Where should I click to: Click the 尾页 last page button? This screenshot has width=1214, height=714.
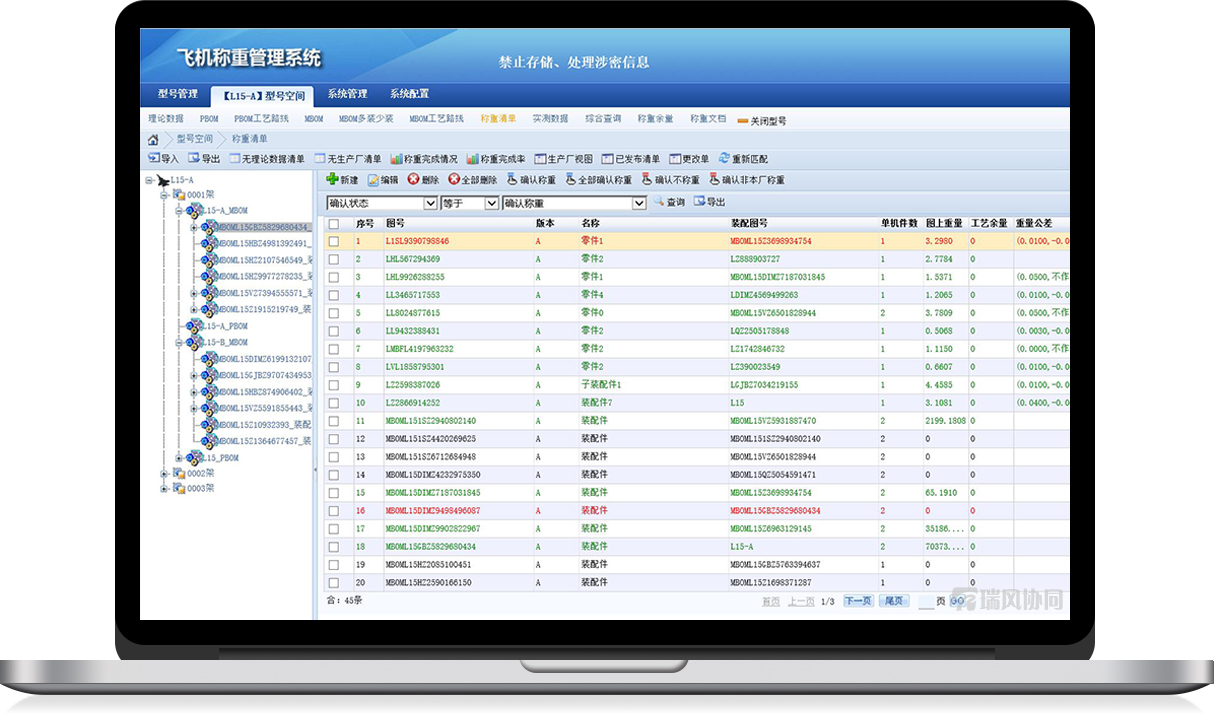(893, 601)
